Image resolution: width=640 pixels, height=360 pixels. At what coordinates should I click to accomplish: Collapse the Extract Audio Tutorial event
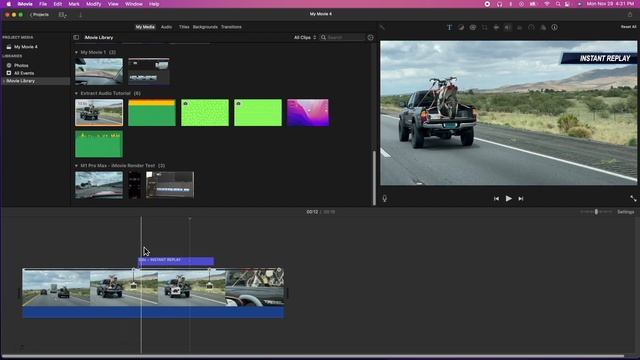coord(76,93)
